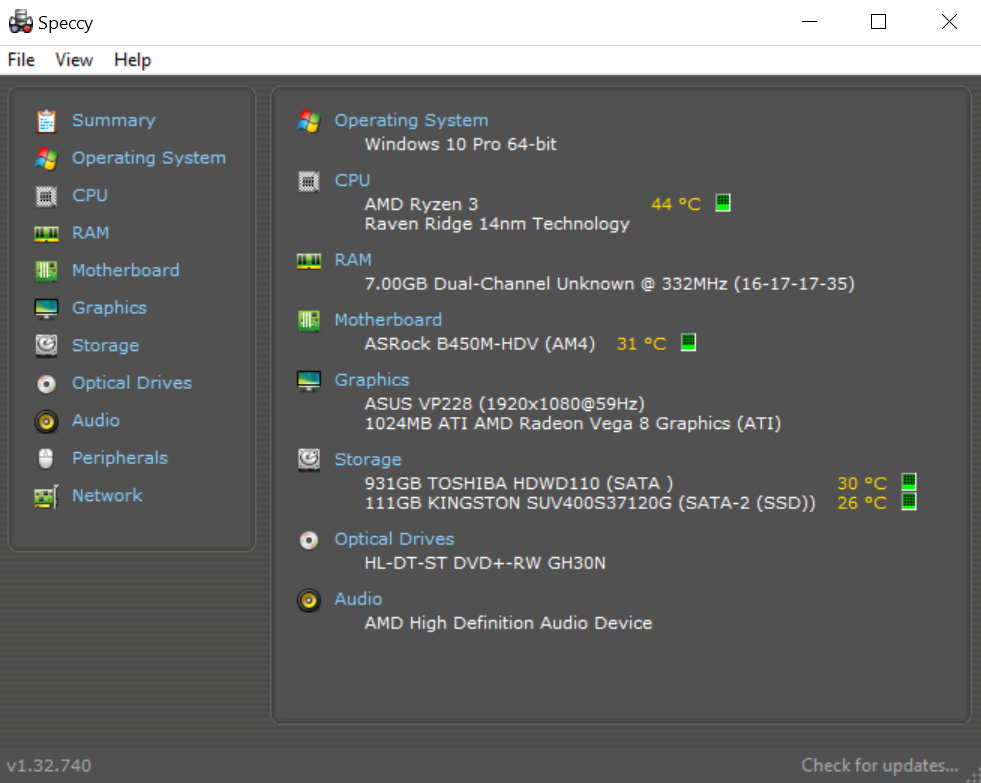Click the ASUS VP228 monitor entry

[x=504, y=403]
